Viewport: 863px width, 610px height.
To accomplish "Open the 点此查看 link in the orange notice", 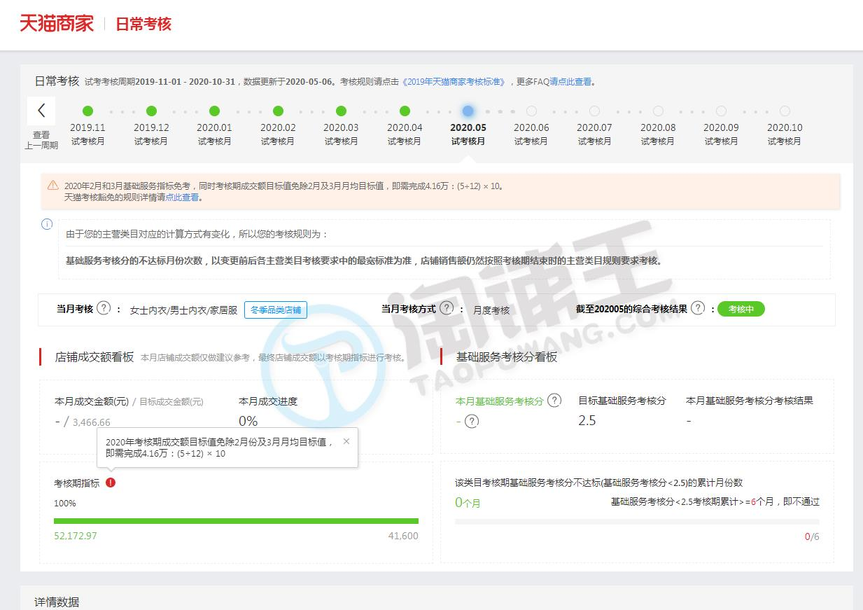I will point(182,197).
